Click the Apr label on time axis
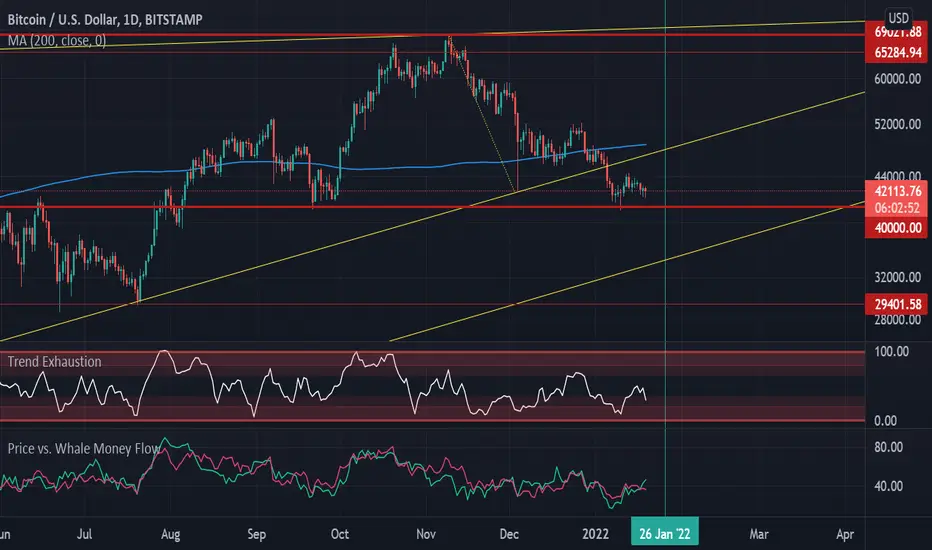Image resolution: width=932 pixels, height=550 pixels. coord(845,534)
